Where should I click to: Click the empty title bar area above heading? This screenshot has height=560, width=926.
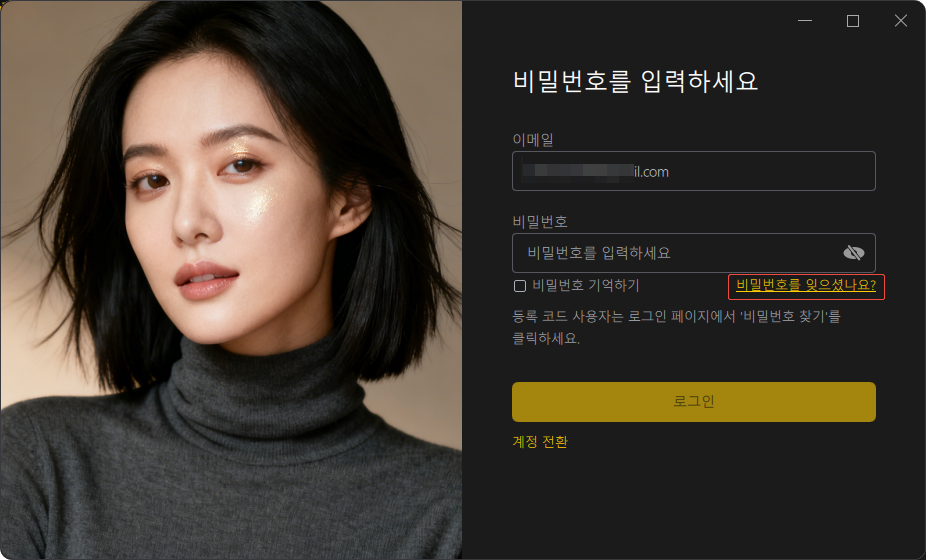click(626, 24)
